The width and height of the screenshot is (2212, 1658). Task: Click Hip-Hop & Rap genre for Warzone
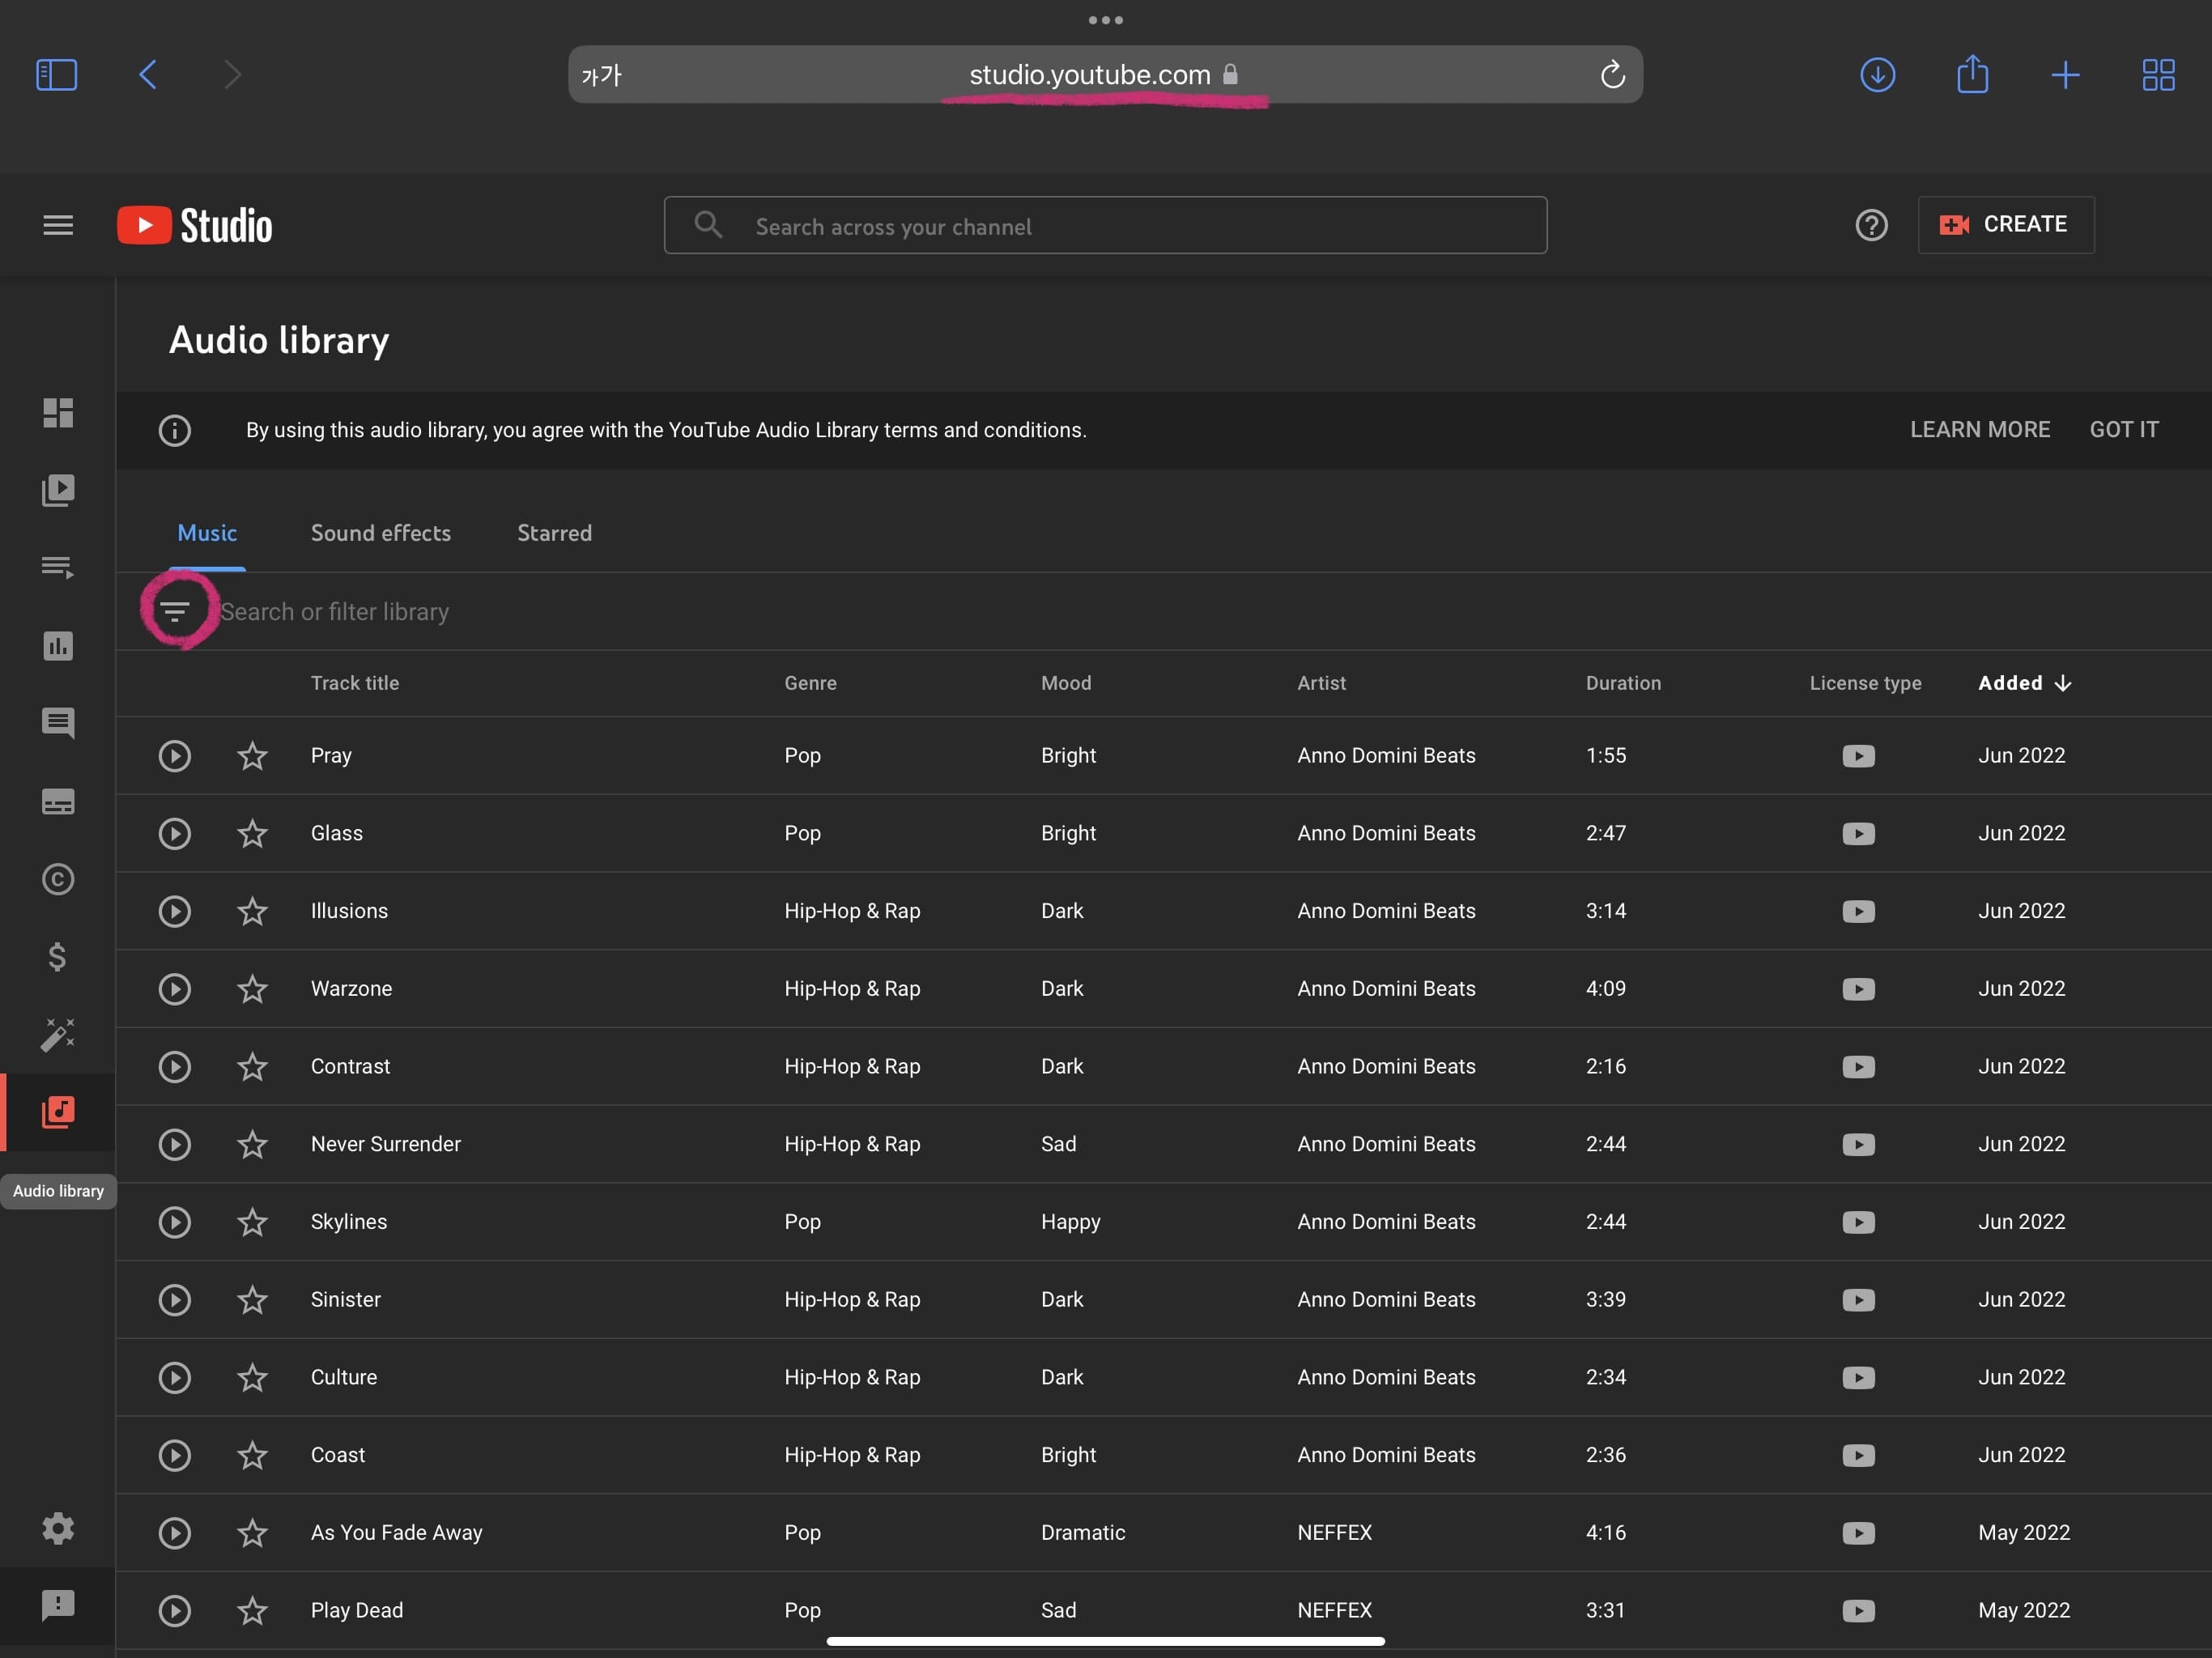coord(852,988)
